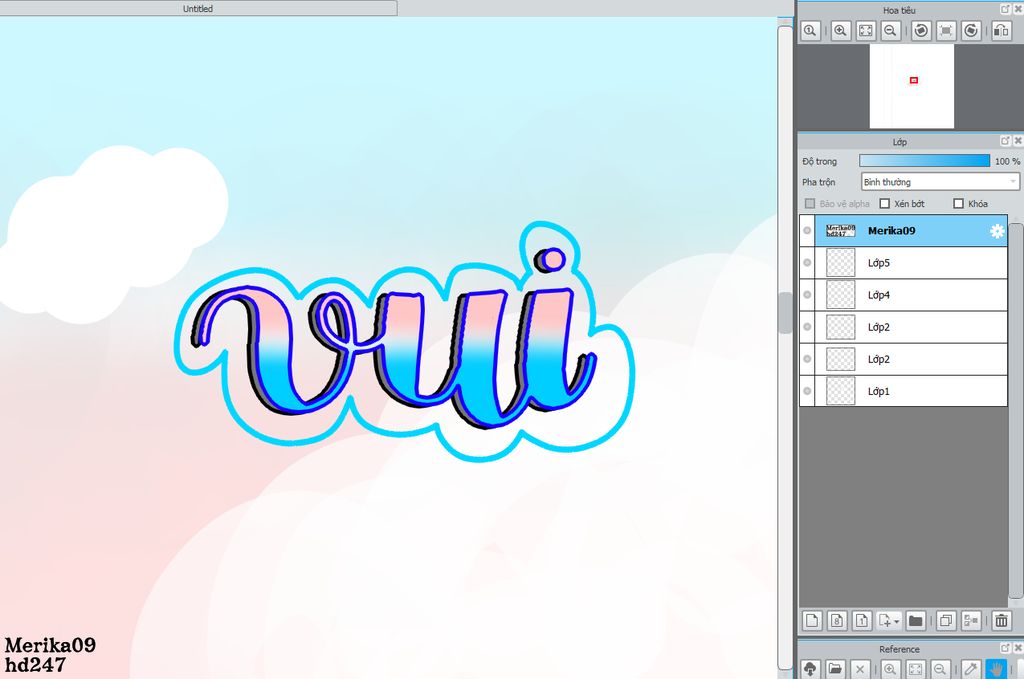Click the layer list scrollbar

coord(1016,411)
